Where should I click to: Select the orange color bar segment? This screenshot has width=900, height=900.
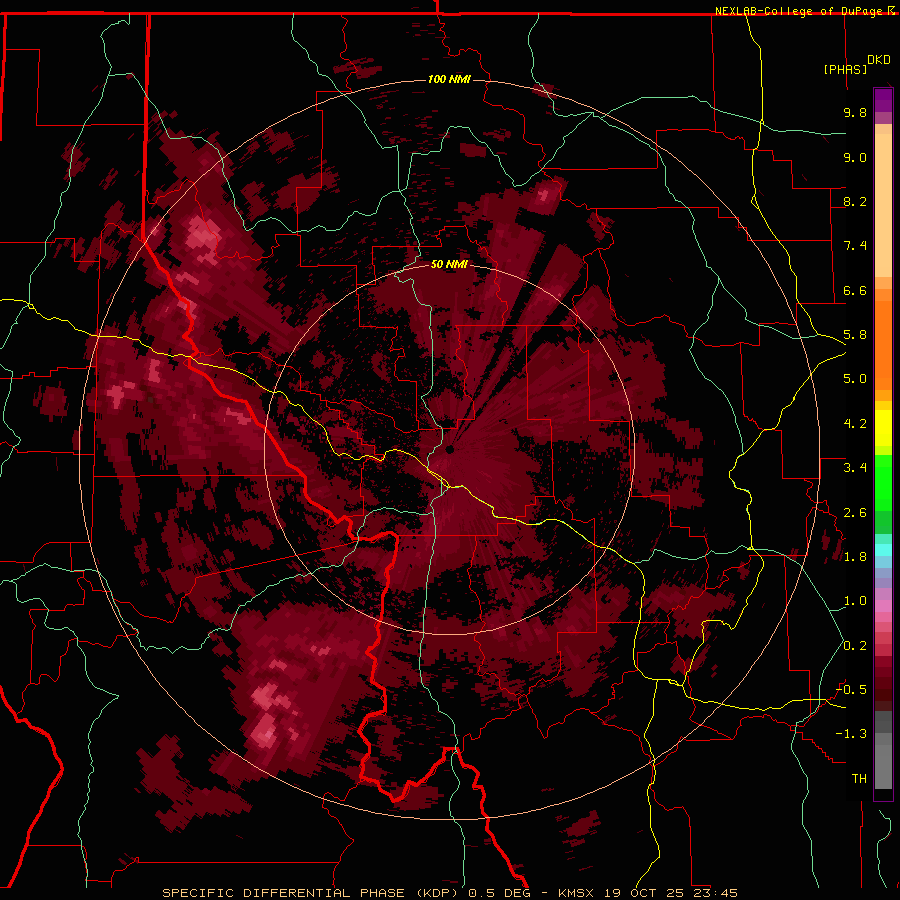883,344
